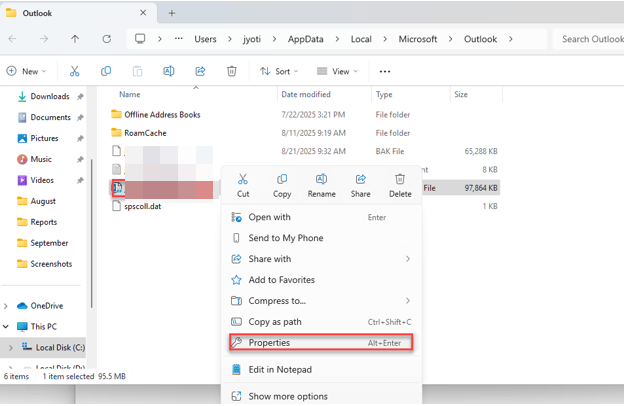Expand the Share with submenu
The width and height of the screenshot is (628, 406).
(320, 259)
